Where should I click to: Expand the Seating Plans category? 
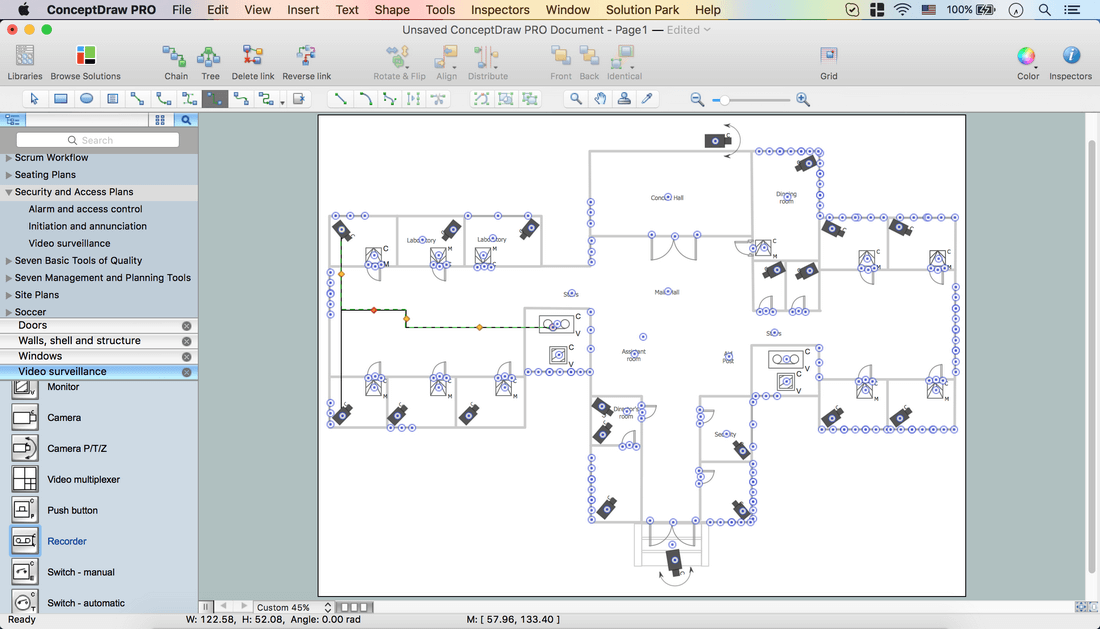9,175
